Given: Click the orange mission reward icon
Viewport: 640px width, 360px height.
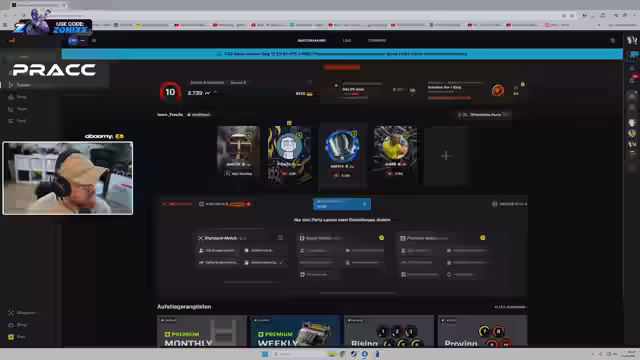Looking at the screenshot, I should (x=498, y=90).
